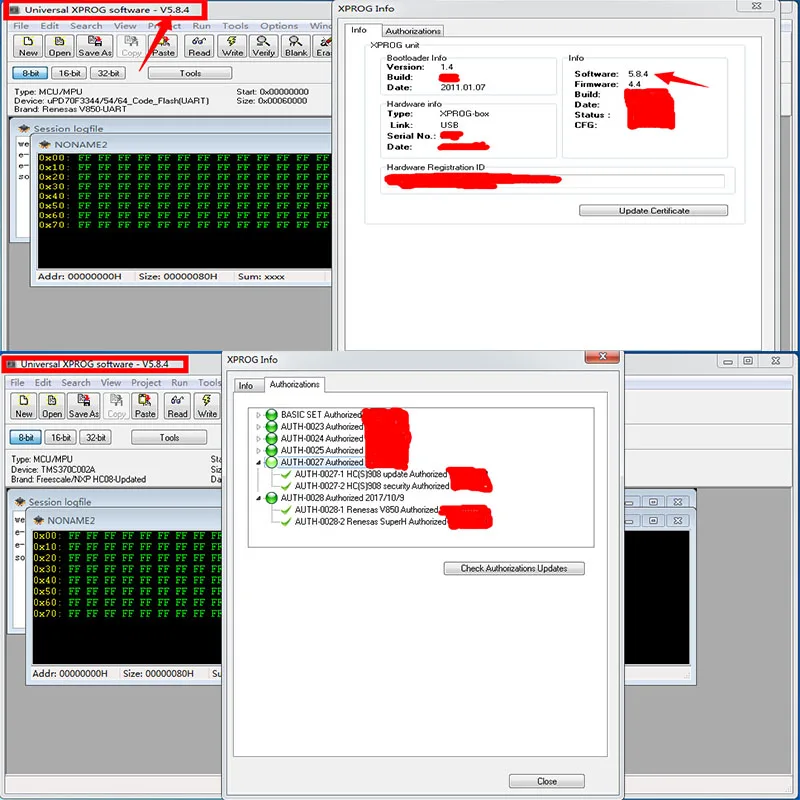800x800 pixels.
Task: Collapse AUTH-0028 Authorized node
Action: pyautogui.click(x=258, y=497)
